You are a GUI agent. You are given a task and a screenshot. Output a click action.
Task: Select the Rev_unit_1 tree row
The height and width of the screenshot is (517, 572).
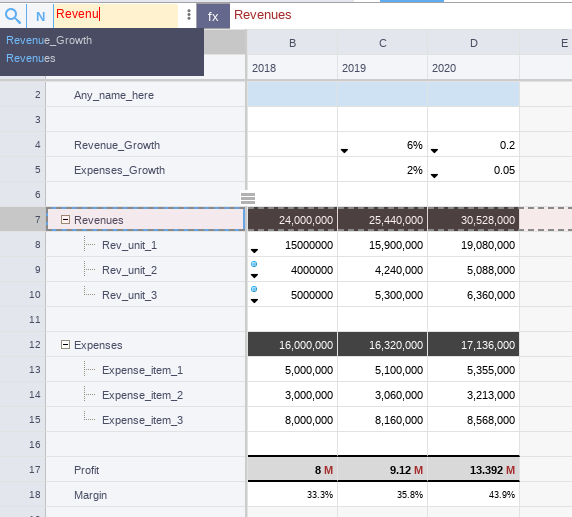[x=146, y=245]
